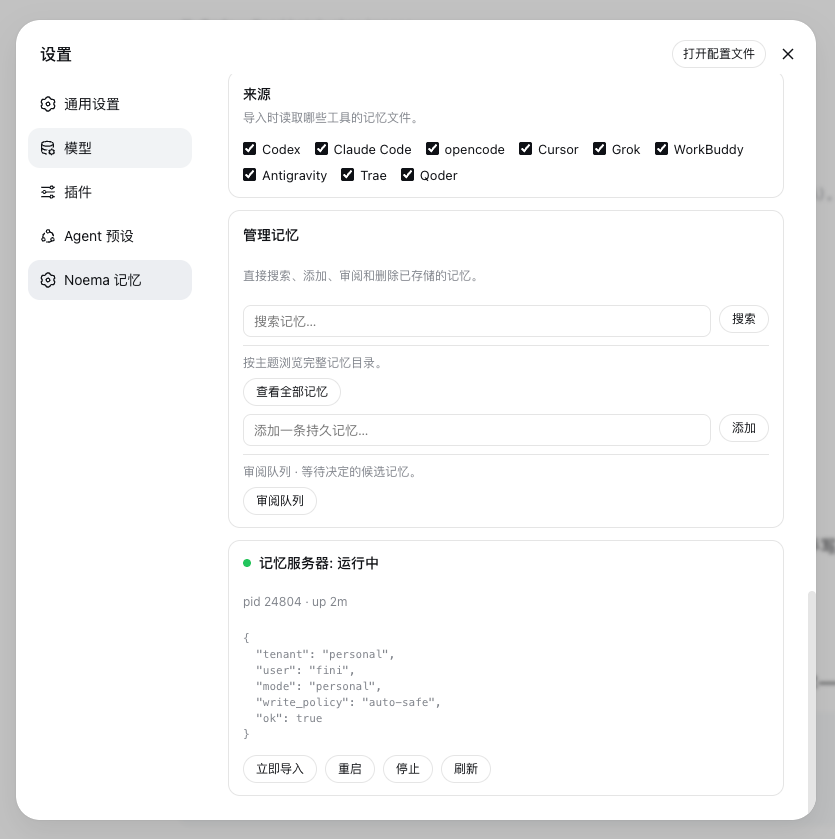Viewport: 835px width, 839px height.
Task: Restart the memory server with 重启
Action: click(350, 769)
